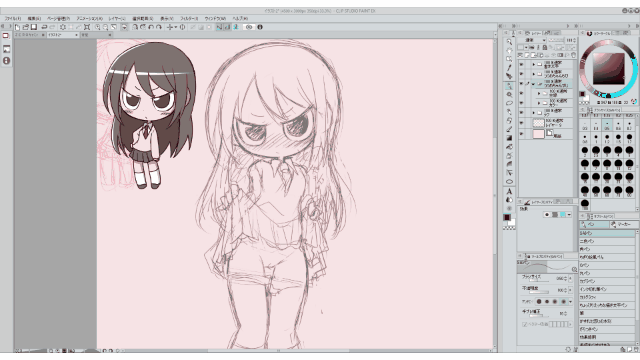This screenshot has width=640, height=360.
Task: Open the 通常 blending mode dropdown
Action: (536, 40)
